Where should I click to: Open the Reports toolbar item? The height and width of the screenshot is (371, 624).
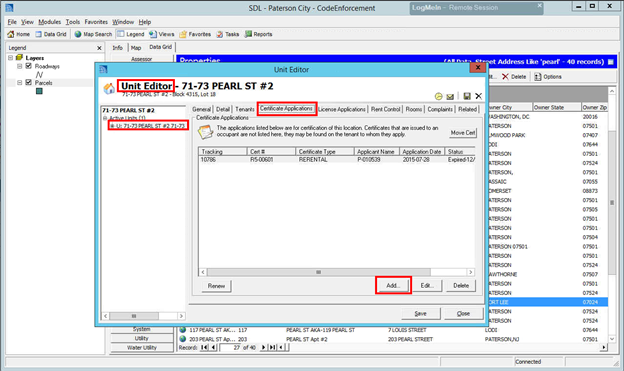pyautogui.click(x=258, y=34)
